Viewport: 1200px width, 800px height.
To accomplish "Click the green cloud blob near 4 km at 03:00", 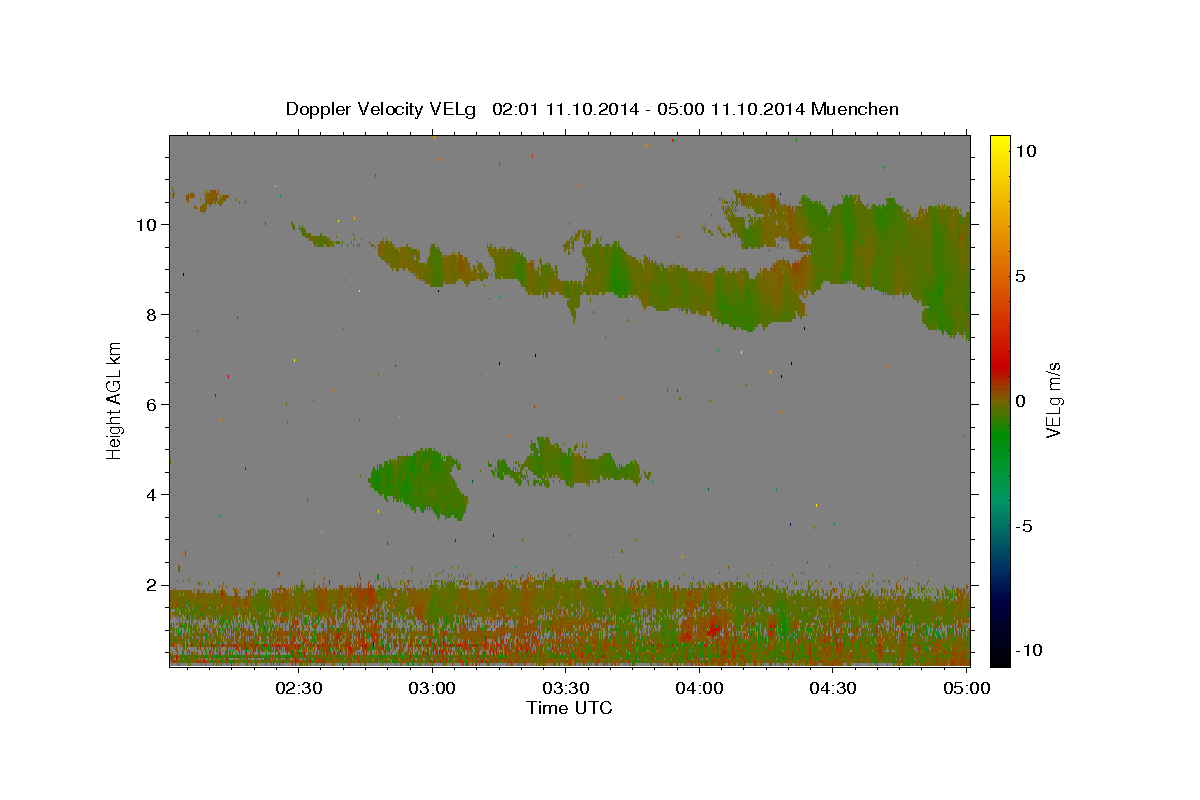I will tap(418, 483).
